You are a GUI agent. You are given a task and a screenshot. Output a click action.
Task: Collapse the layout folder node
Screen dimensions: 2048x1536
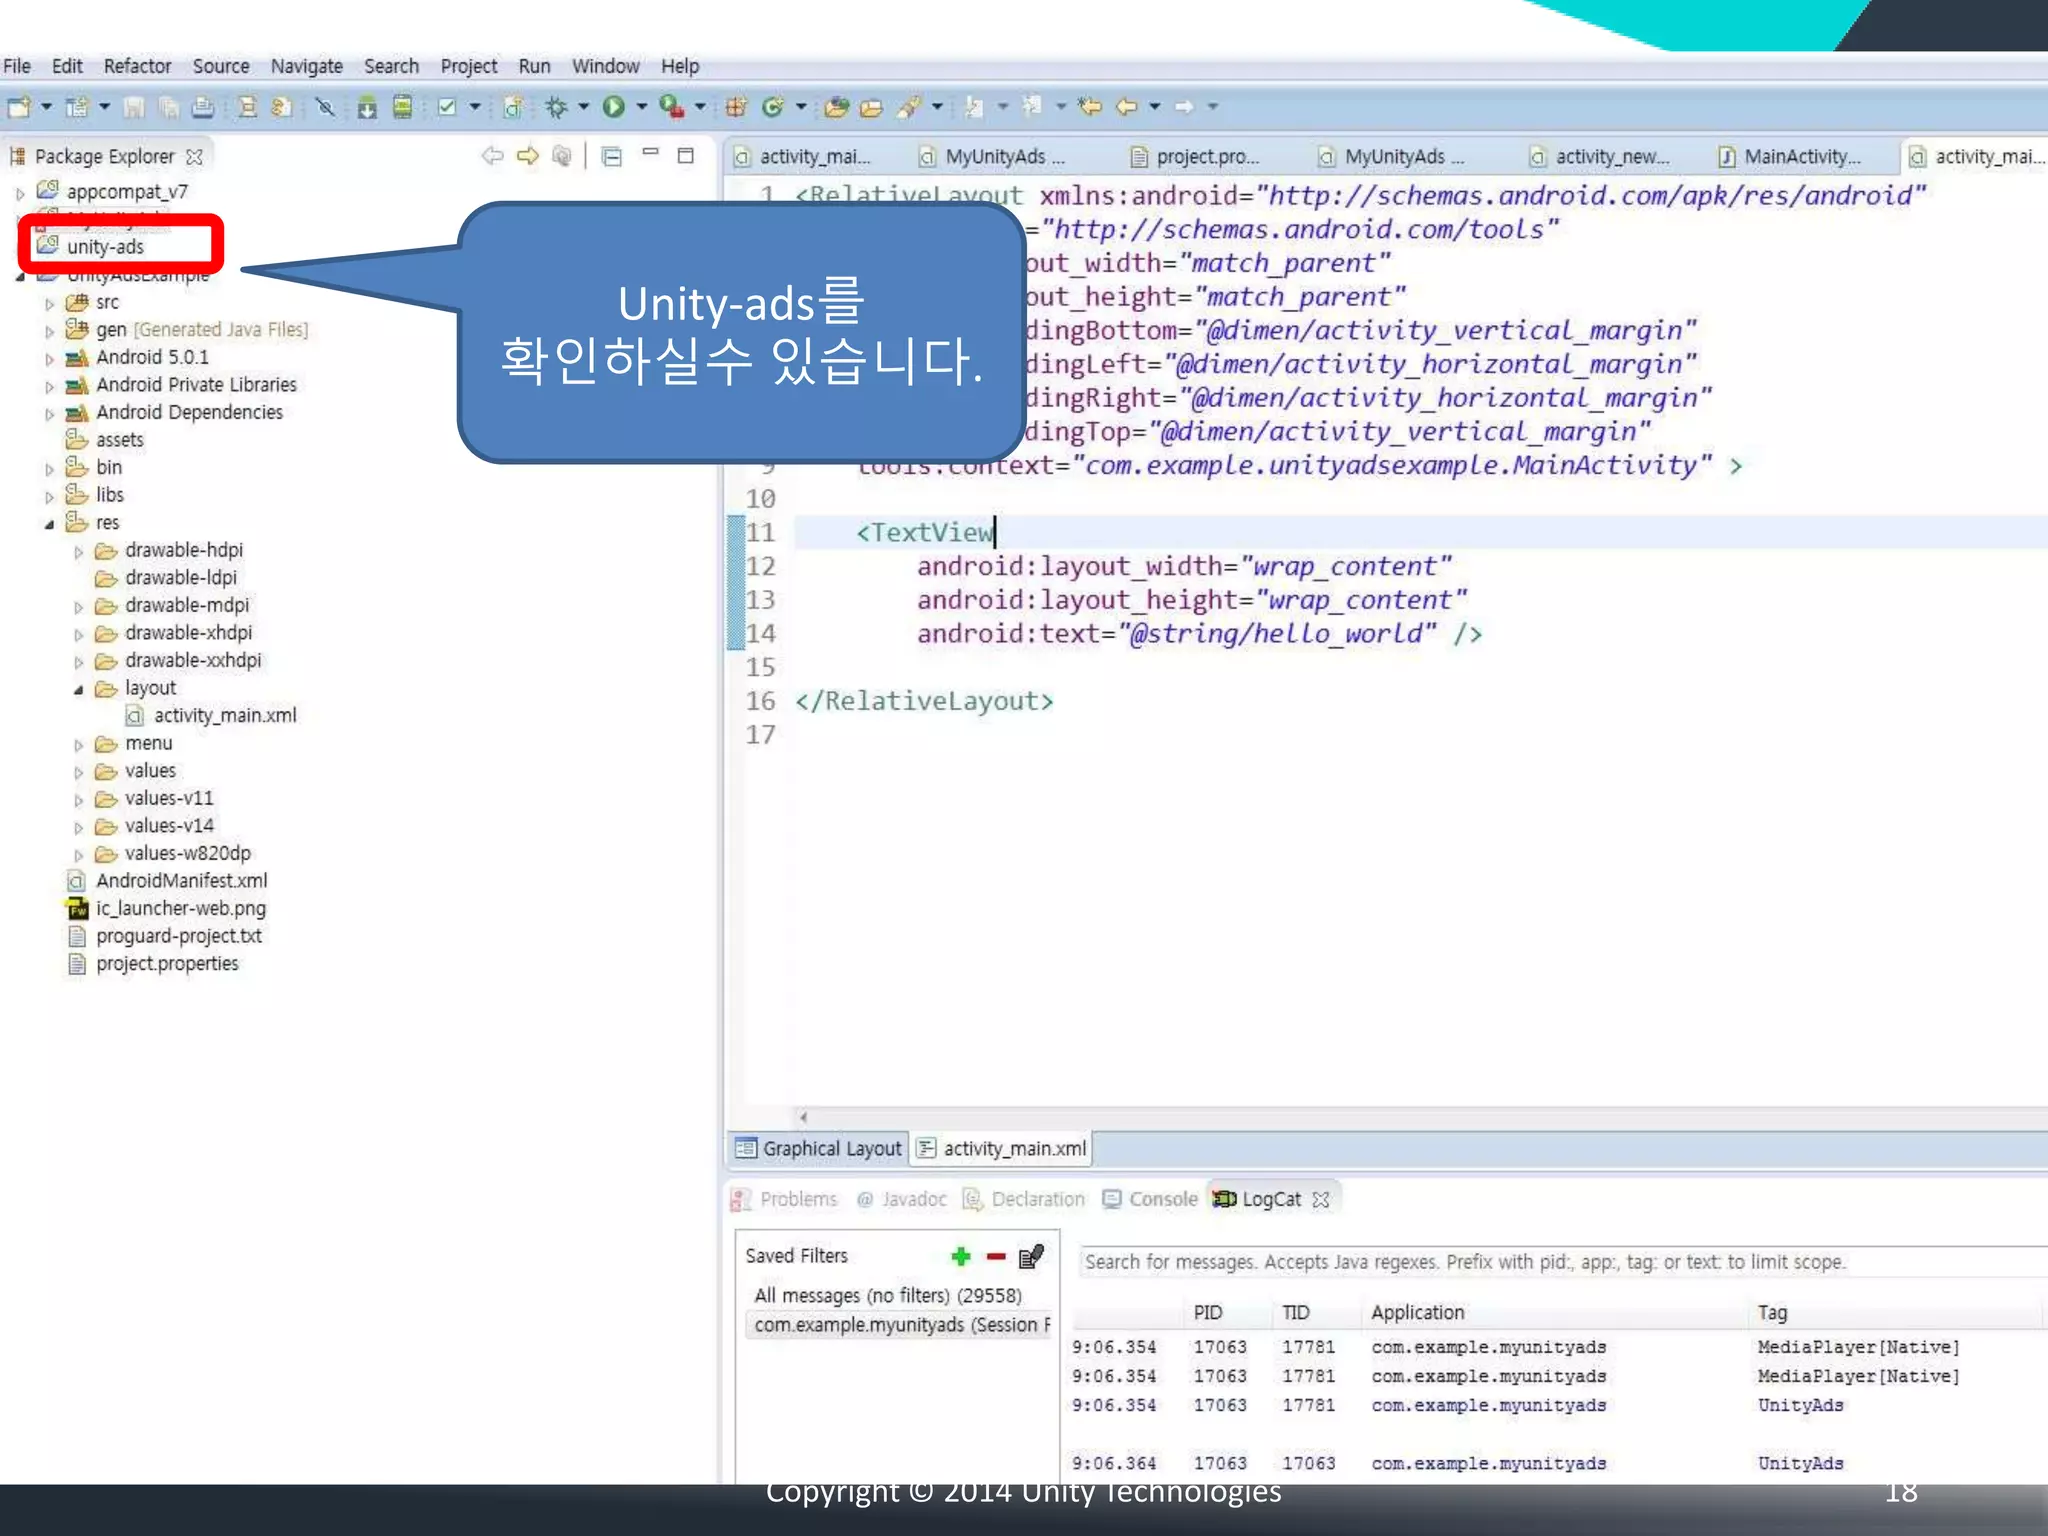tap(78, 690)
